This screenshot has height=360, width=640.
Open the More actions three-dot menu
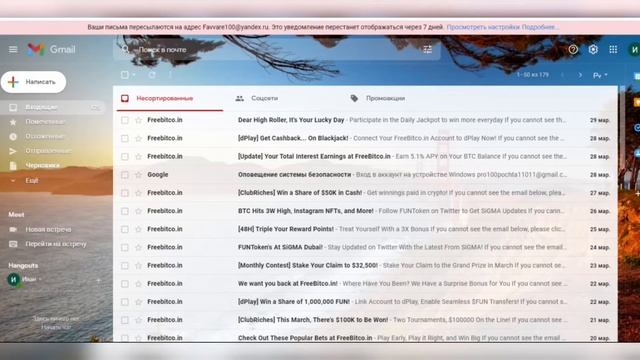[x=170, y=75]
